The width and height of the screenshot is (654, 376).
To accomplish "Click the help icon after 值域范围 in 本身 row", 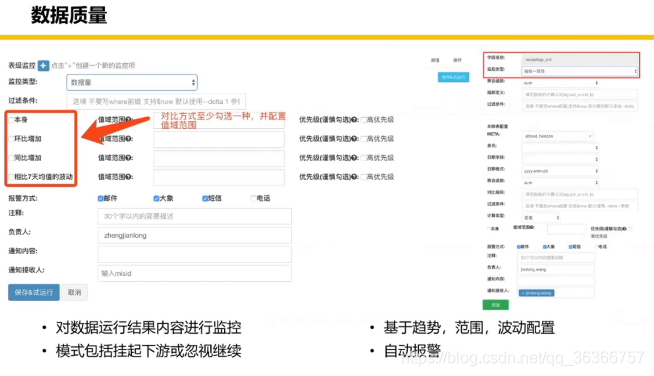I will pyautogui.click(x=128, y=119).
